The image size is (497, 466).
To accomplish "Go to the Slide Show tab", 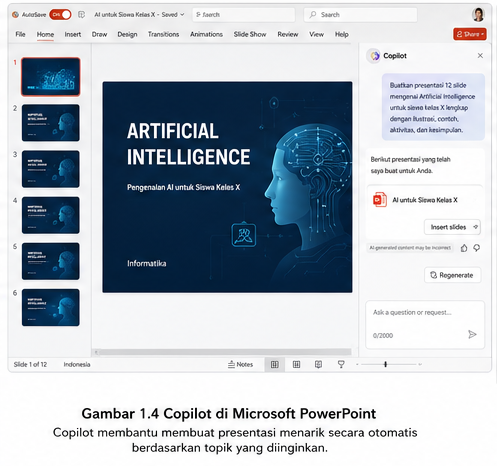I will pos(250,34).
